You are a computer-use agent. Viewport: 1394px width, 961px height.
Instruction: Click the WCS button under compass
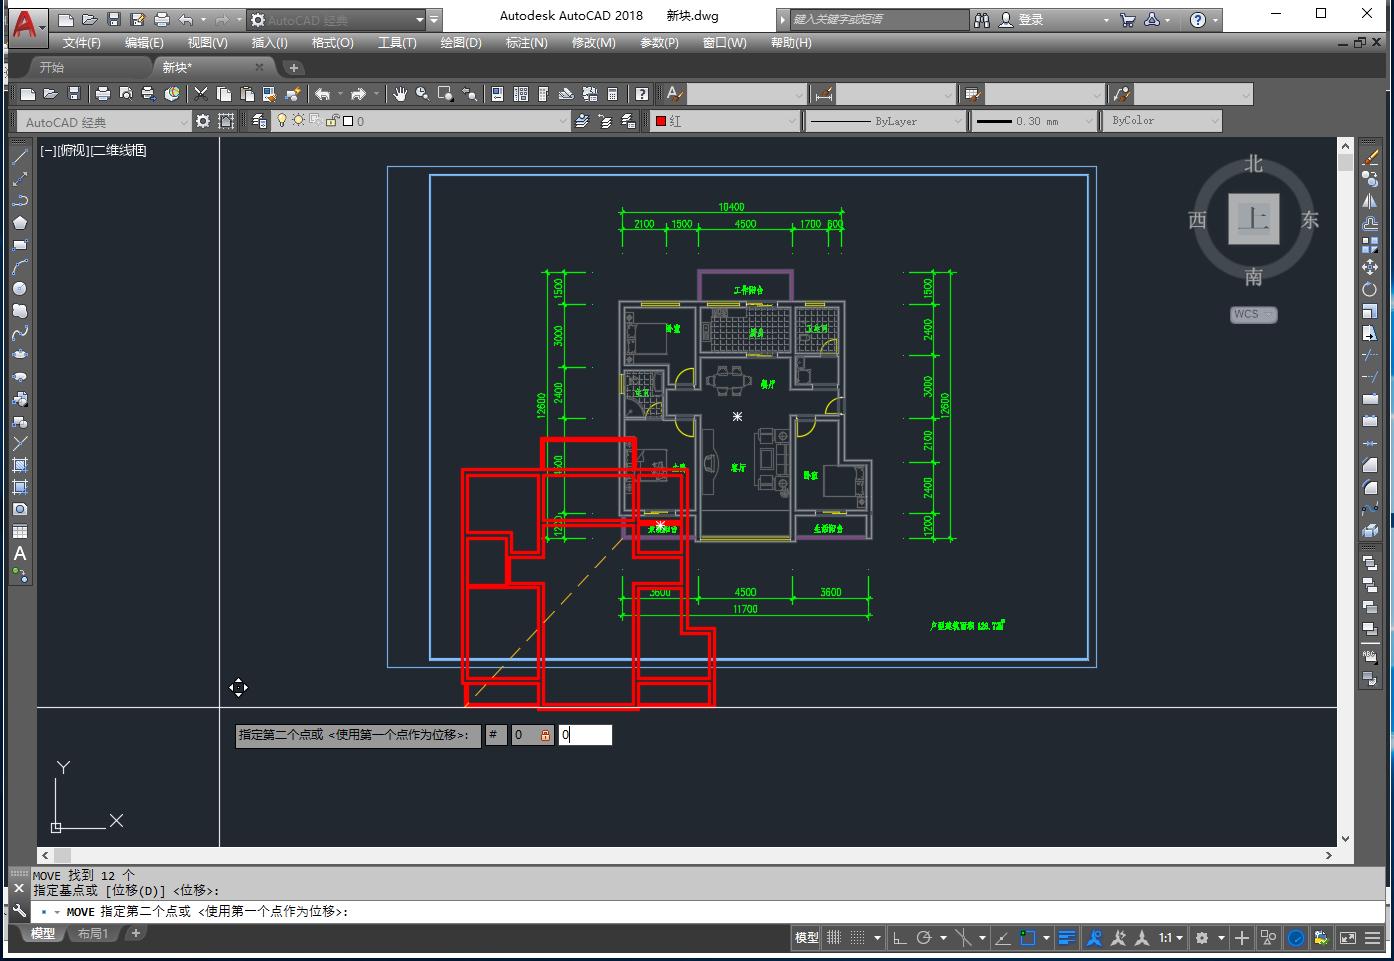pyautogui.click(x=1252, y=314)
